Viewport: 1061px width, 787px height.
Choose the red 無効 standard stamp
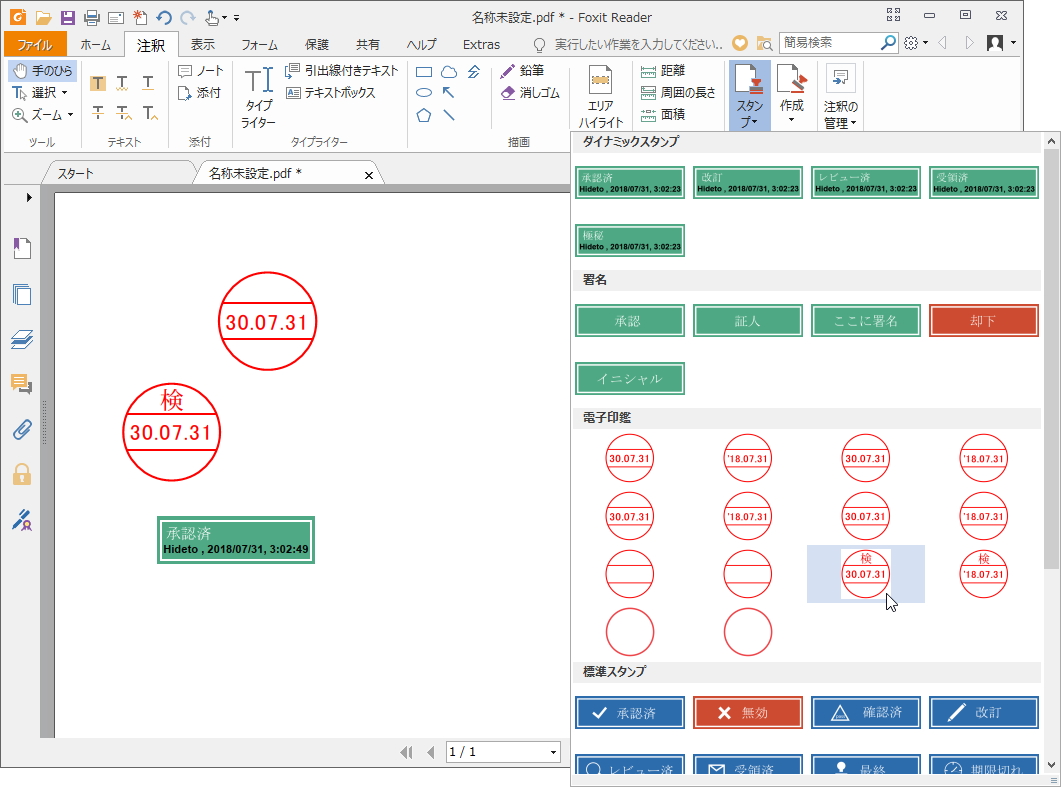pyautogui.click(x=748, y=713)
